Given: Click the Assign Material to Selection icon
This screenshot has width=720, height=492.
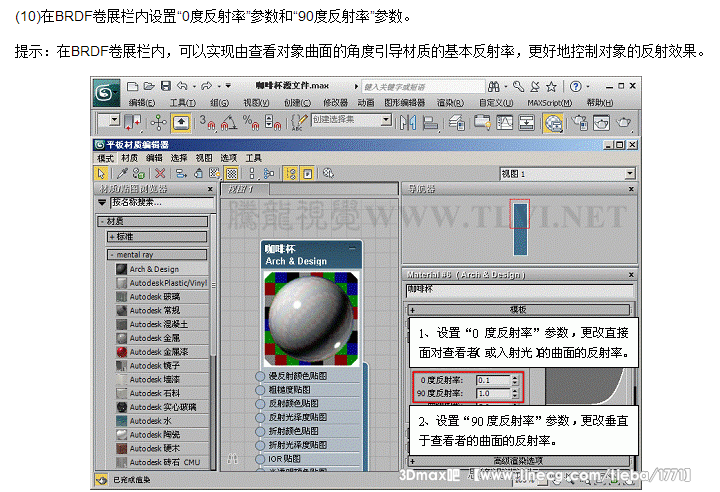Looking at the screenshot, I should tap(139, 174).
